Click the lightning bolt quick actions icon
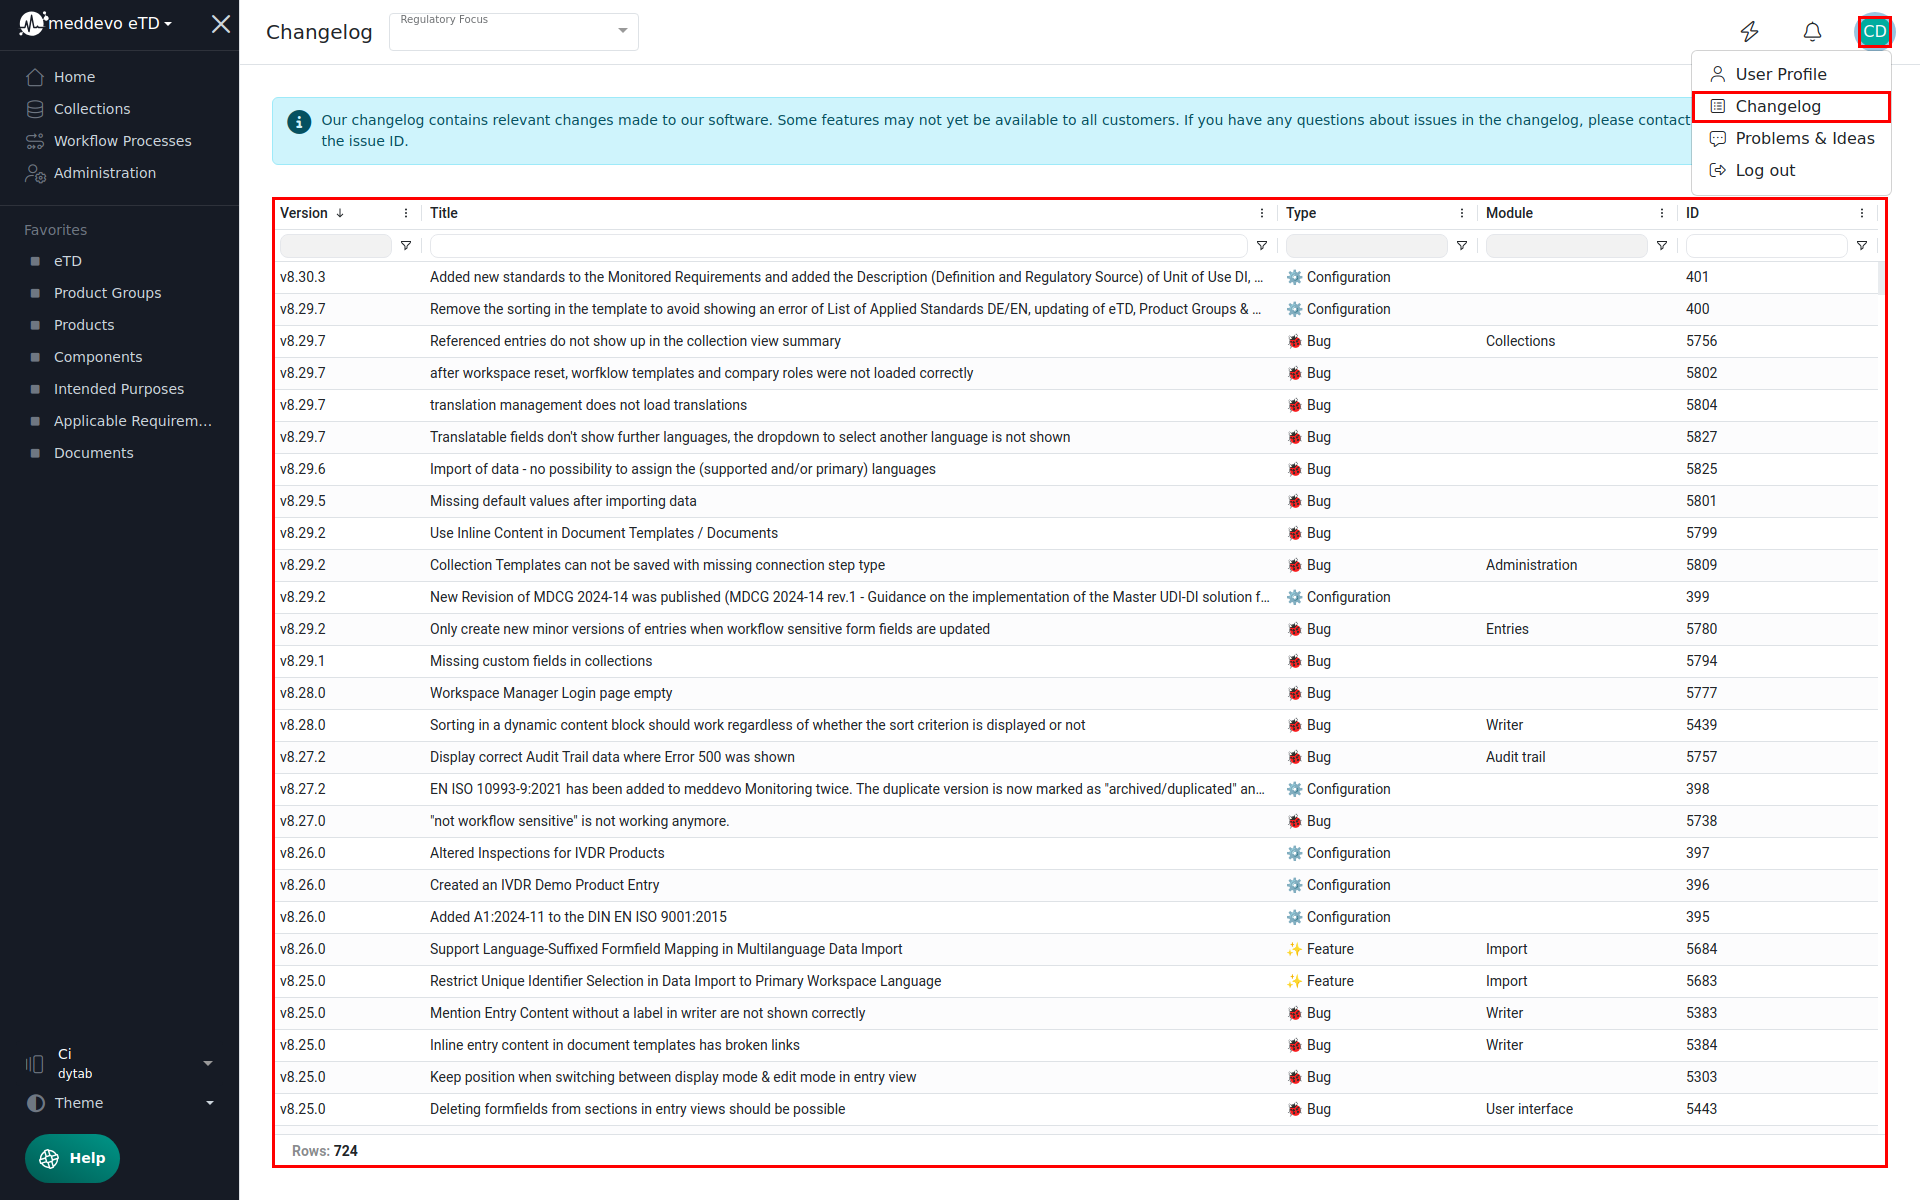The image size is (1920, 1200). 1749,32
